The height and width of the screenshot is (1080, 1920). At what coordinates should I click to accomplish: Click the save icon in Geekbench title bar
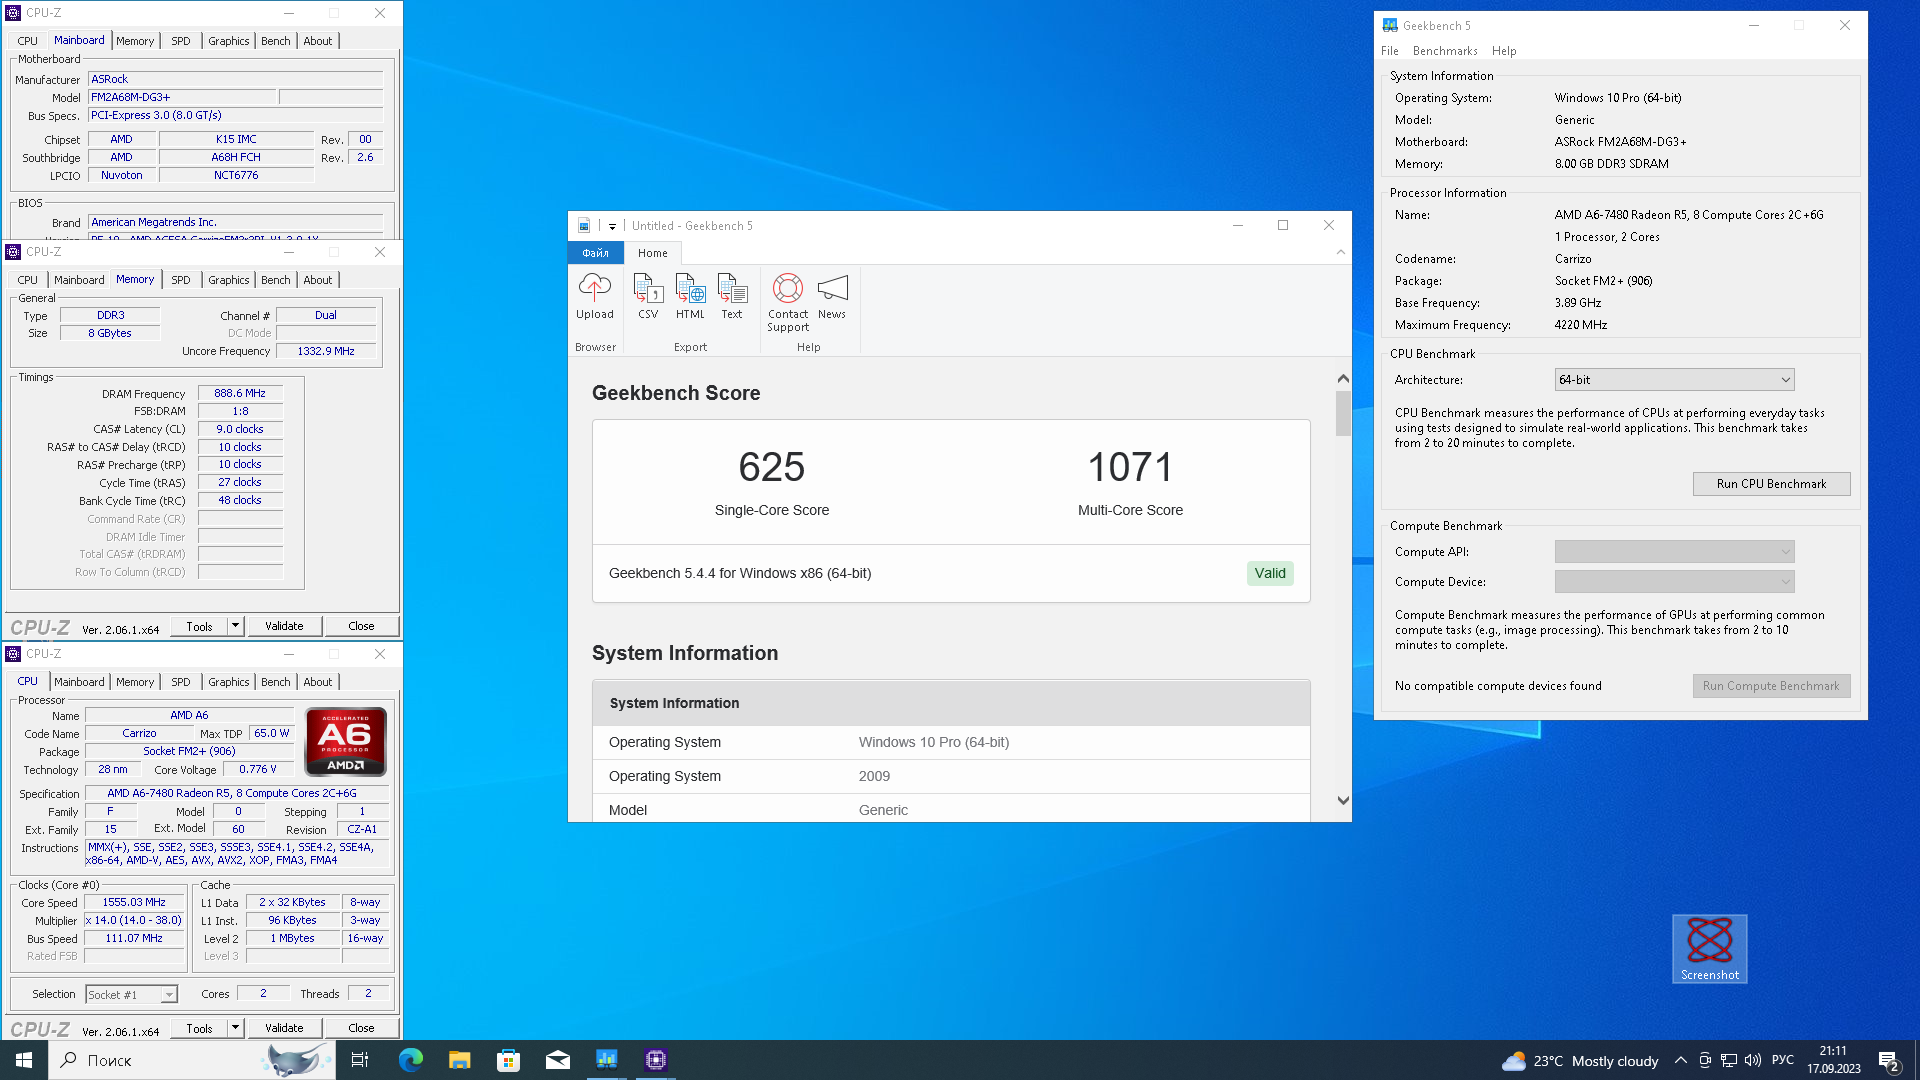pyautogui.click(x=584, y=226)
